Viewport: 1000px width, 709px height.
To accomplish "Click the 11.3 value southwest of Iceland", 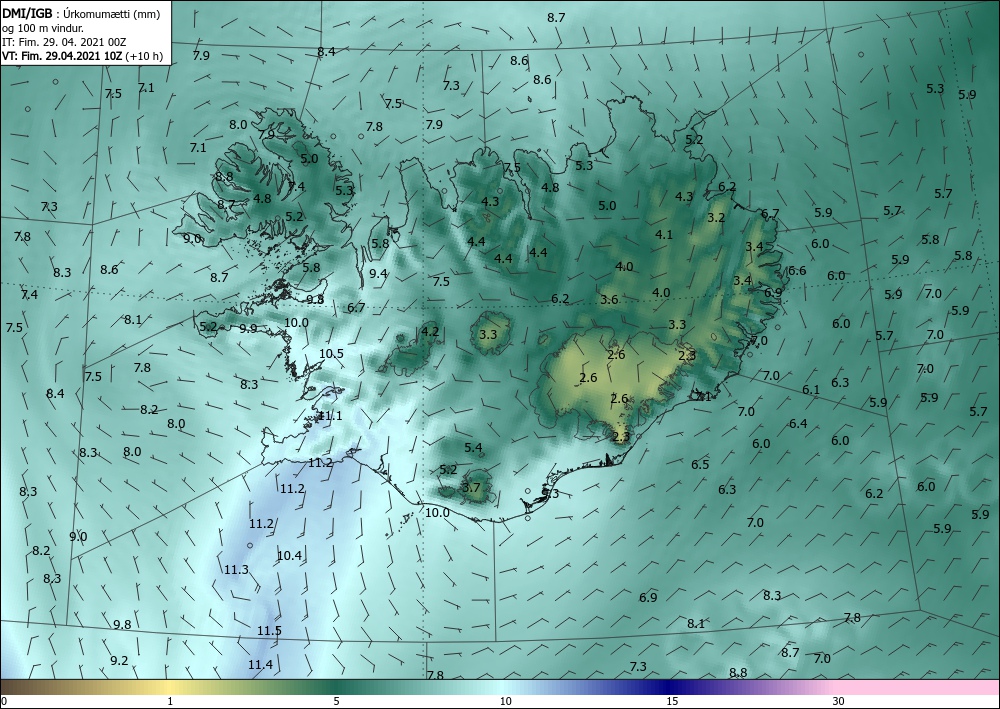I will 236,569.
